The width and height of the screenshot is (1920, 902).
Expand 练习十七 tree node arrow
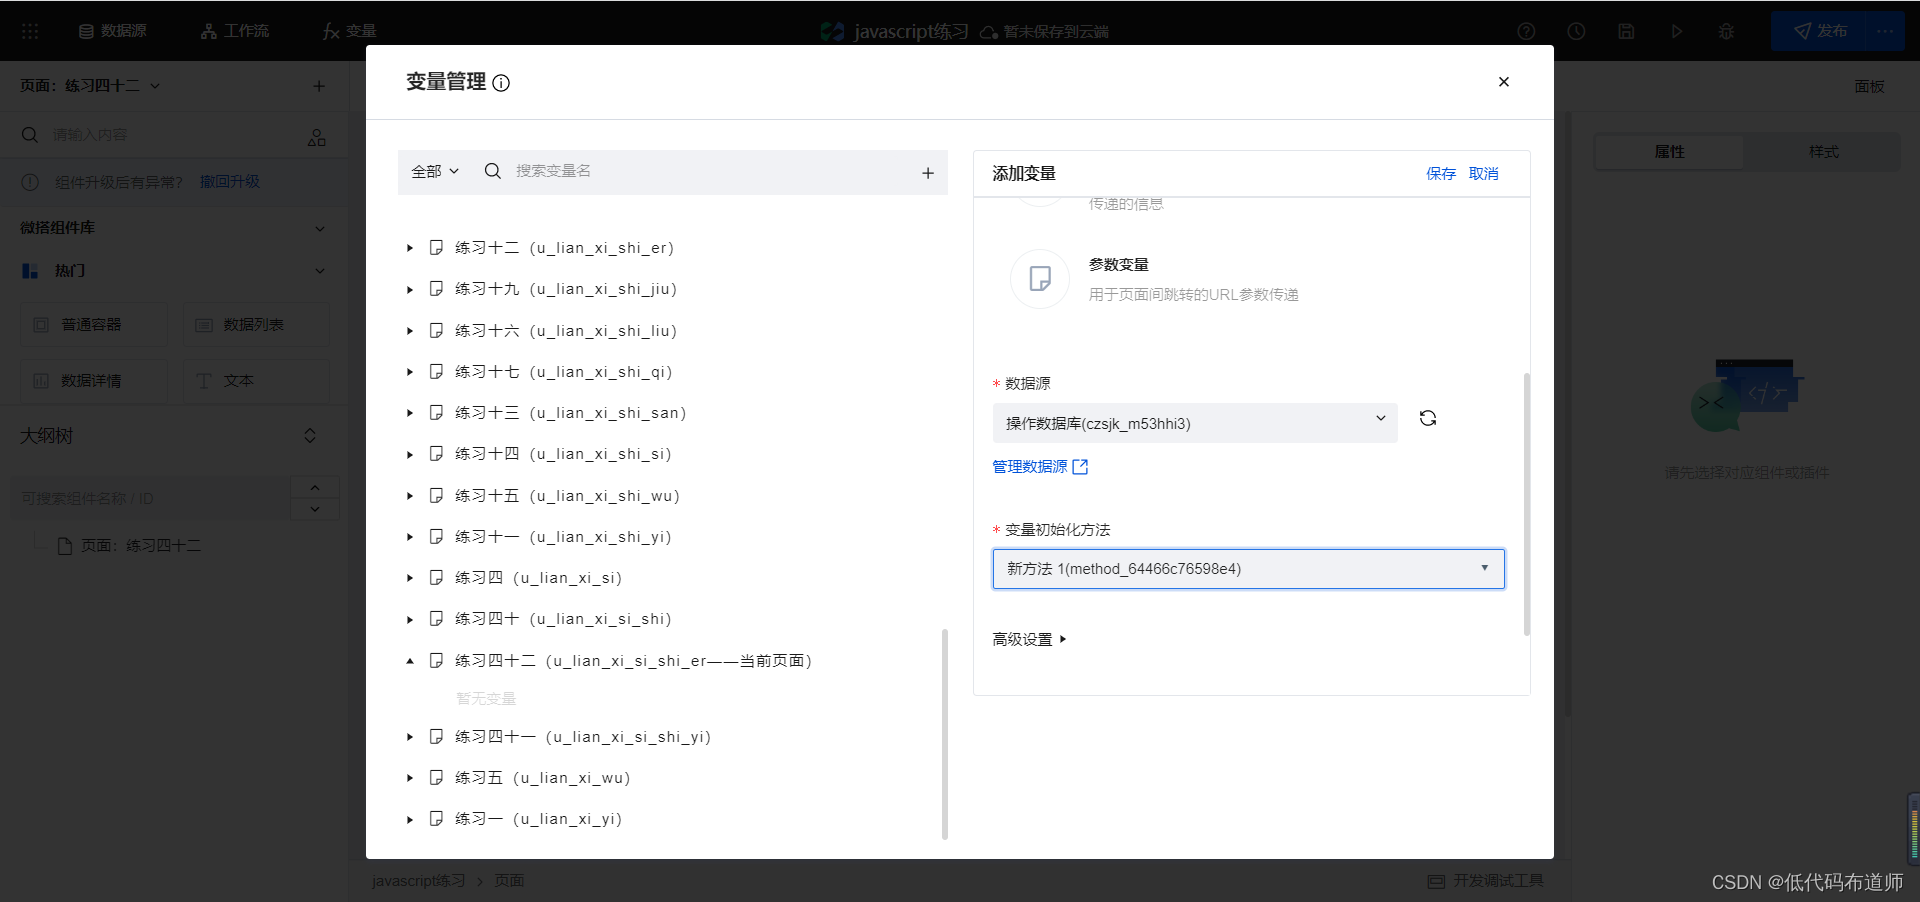[410, 372]
